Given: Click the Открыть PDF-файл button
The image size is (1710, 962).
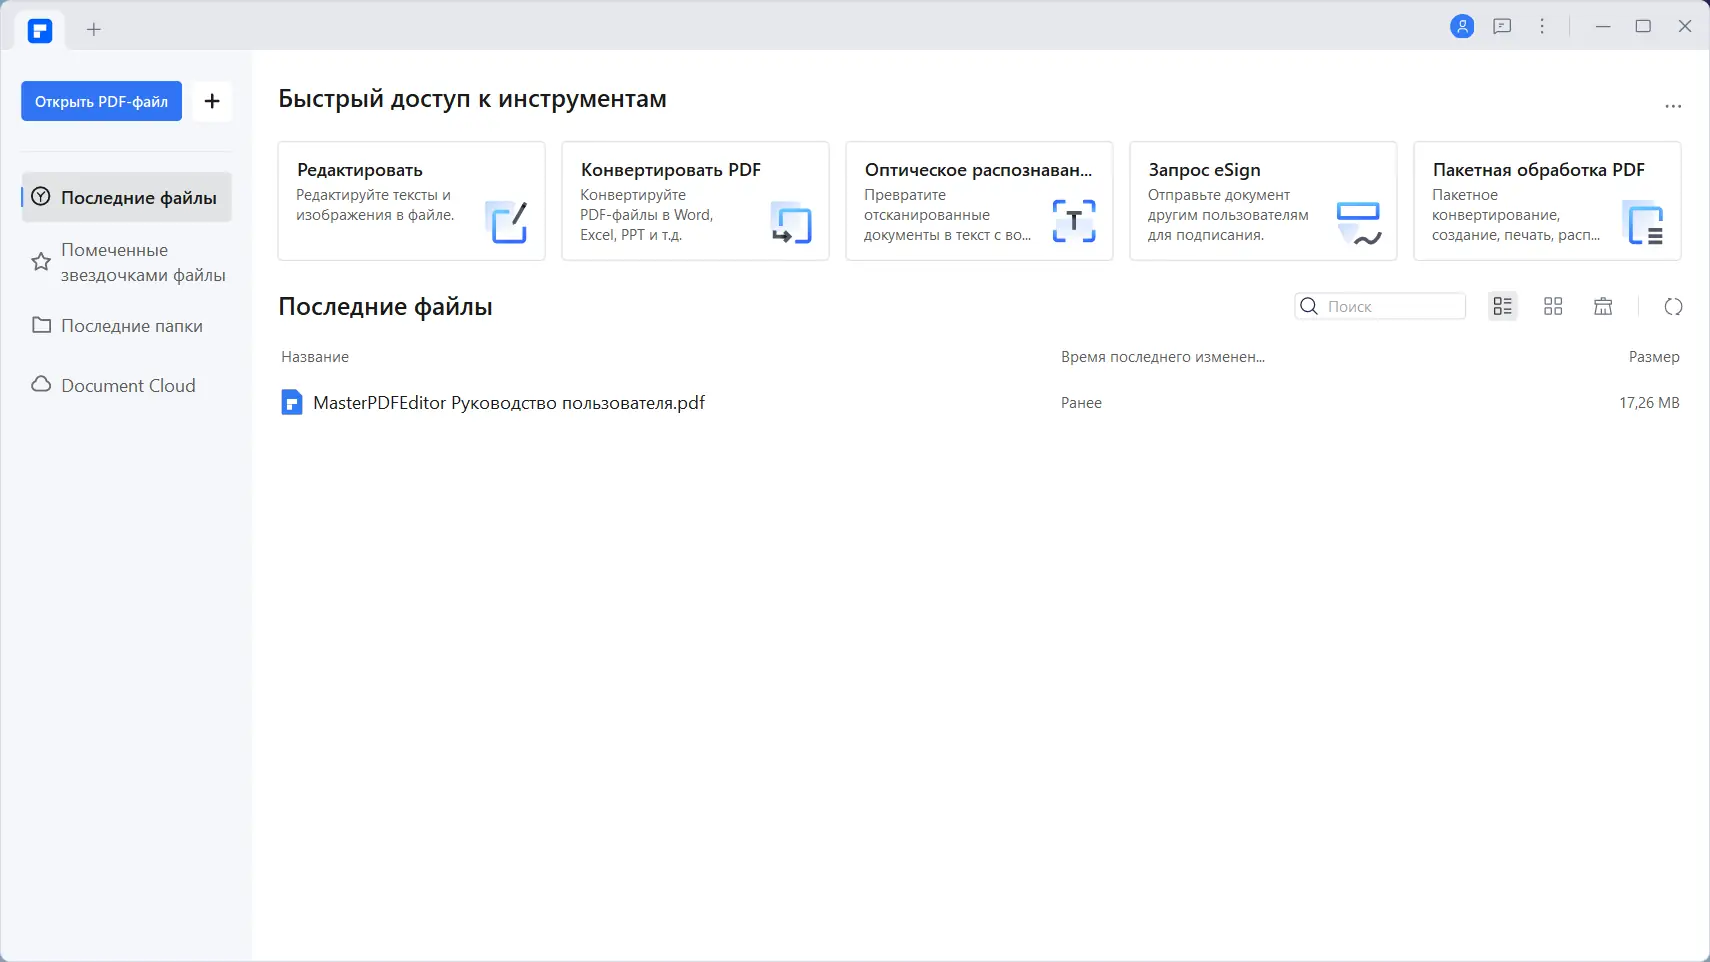Looking at the screenshot, I should pyautogui.click(x=100, y=100).
